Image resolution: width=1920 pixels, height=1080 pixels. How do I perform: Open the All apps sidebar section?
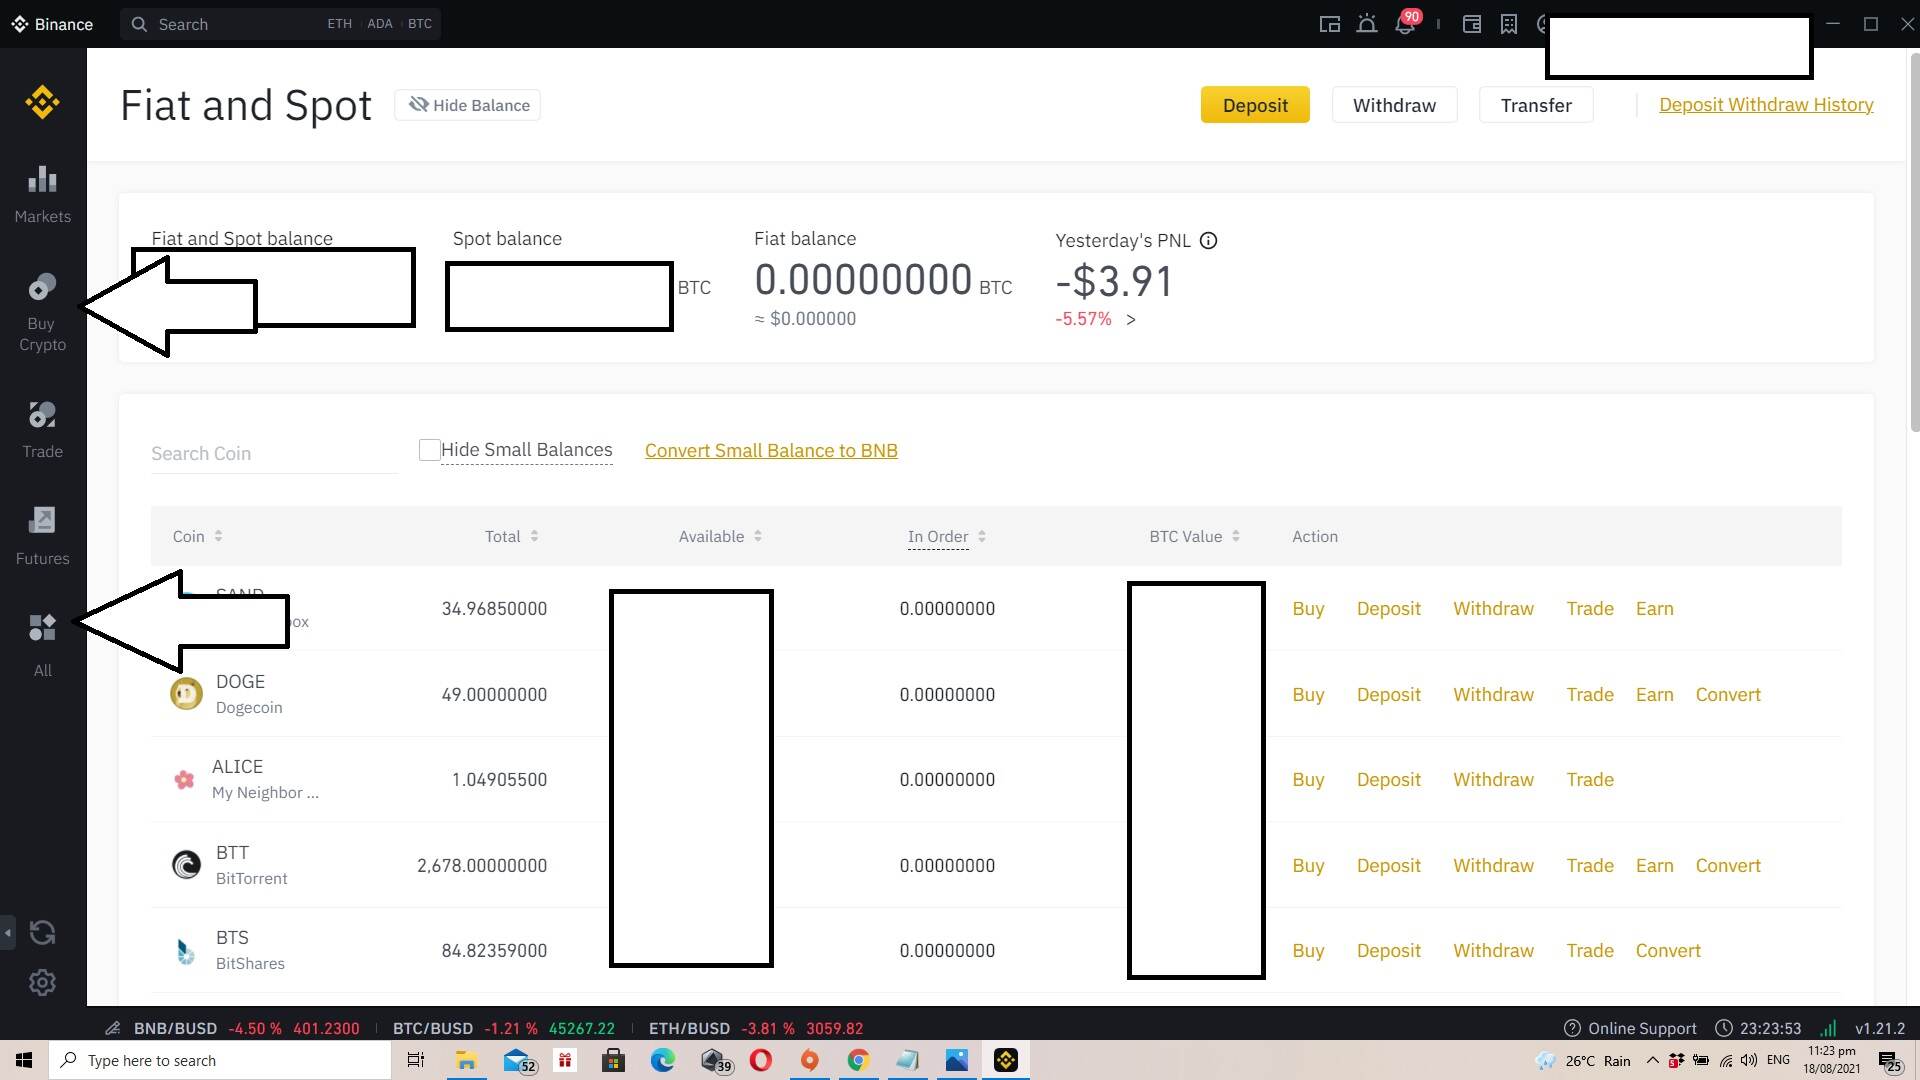42,646
